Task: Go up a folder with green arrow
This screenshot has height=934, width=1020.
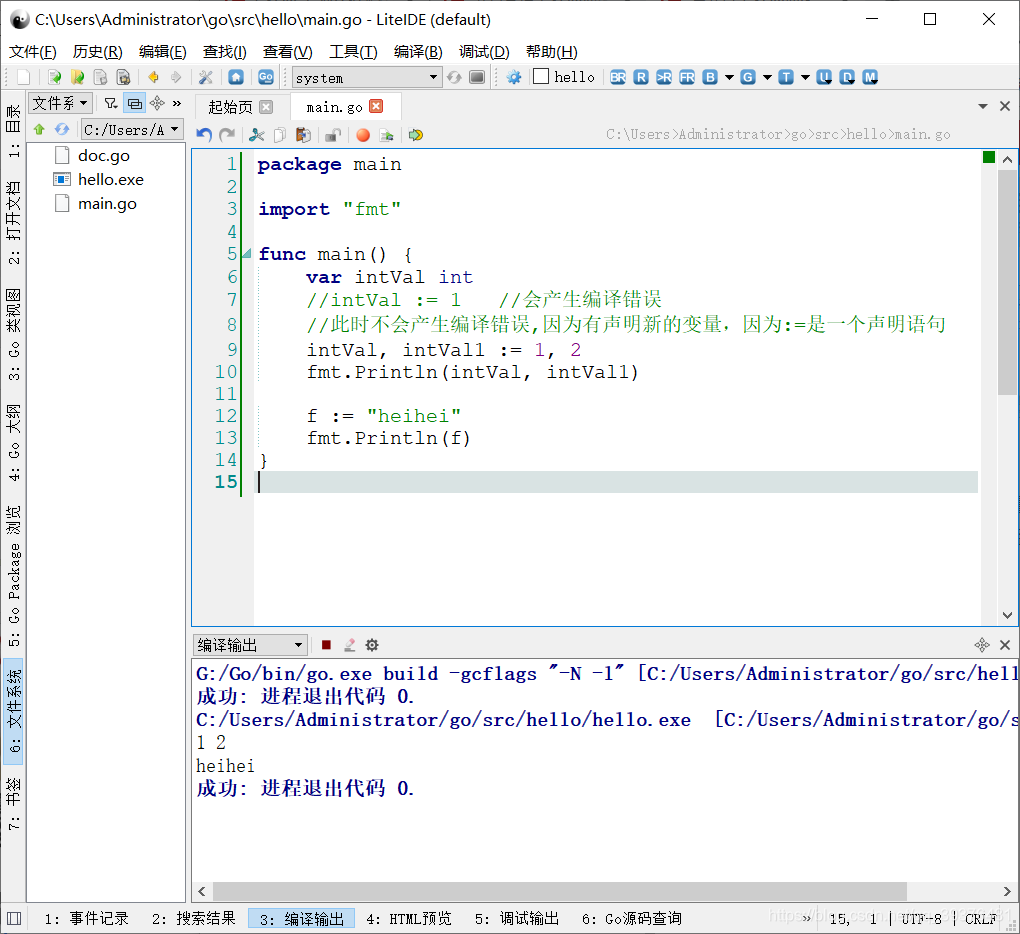Action: coord(39,129)
